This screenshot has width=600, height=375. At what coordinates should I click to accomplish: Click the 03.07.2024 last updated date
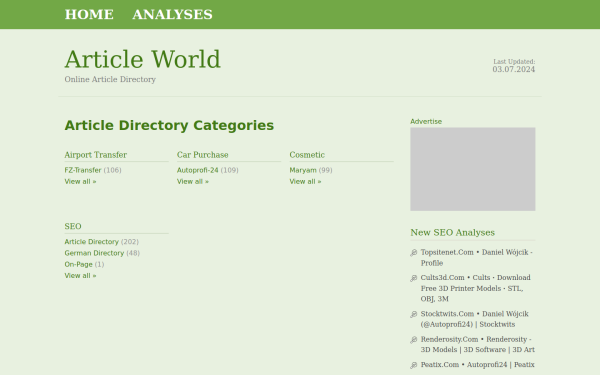514,69
